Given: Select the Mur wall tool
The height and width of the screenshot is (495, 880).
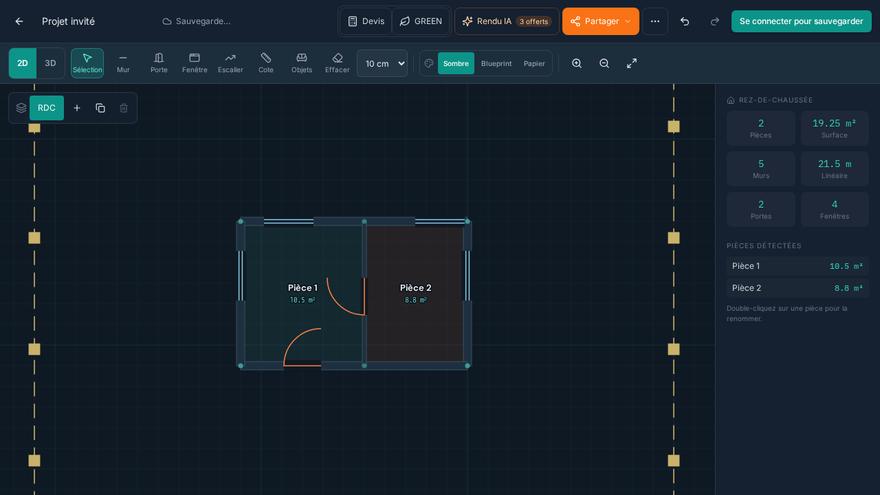Looking at the screenshot, I should [x=123, y=63].
